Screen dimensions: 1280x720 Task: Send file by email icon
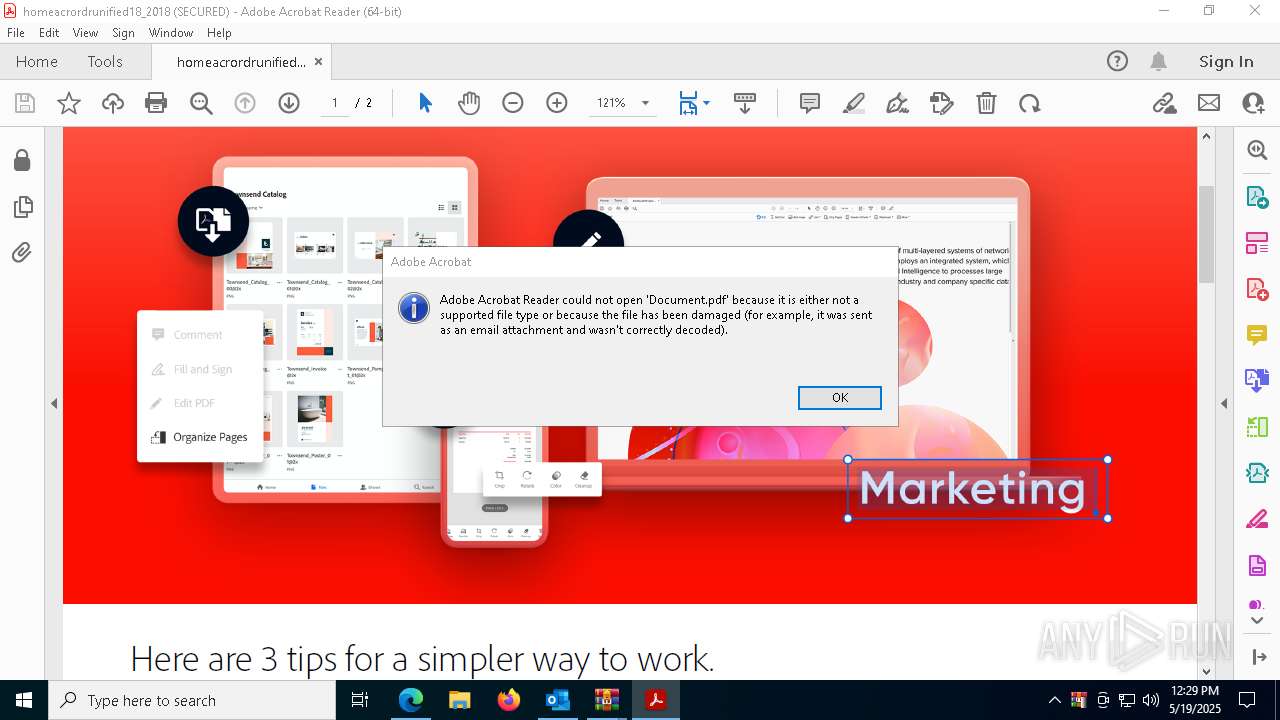point(1209,103)
